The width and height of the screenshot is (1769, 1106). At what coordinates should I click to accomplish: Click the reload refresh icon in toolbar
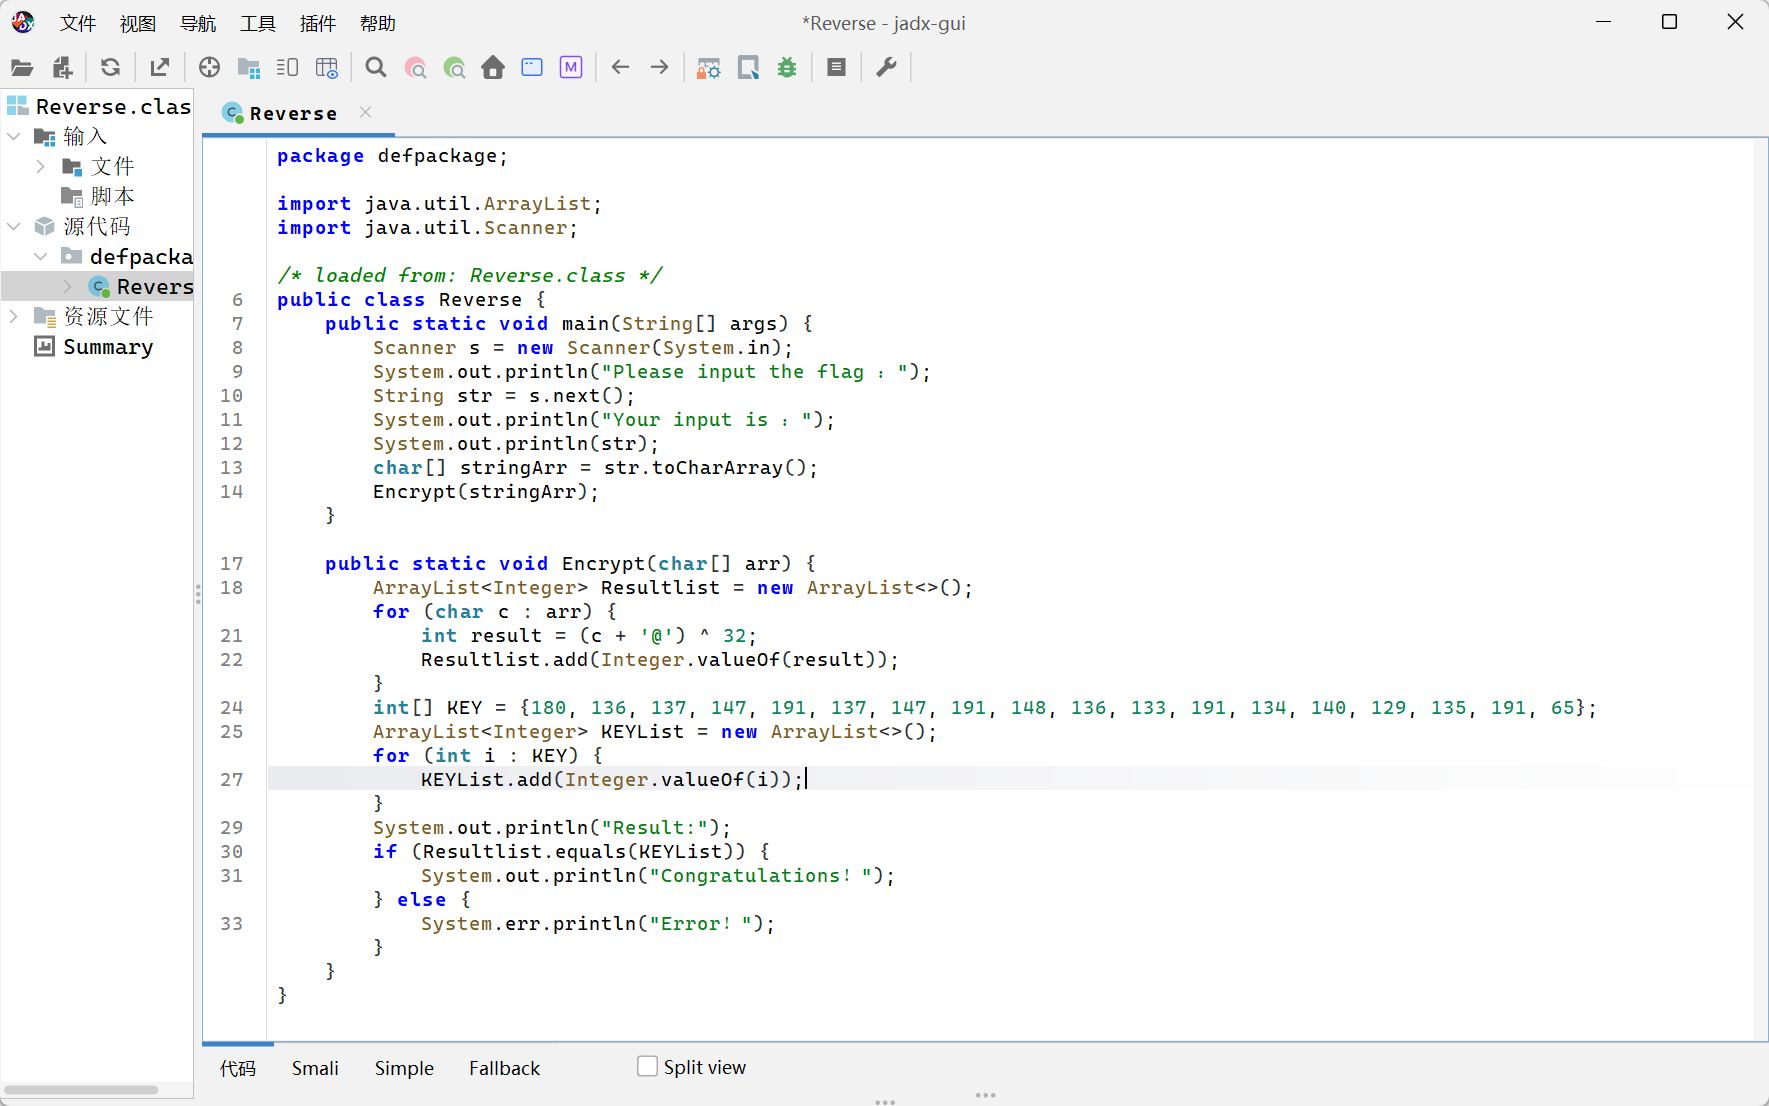(x=110, y=68)
